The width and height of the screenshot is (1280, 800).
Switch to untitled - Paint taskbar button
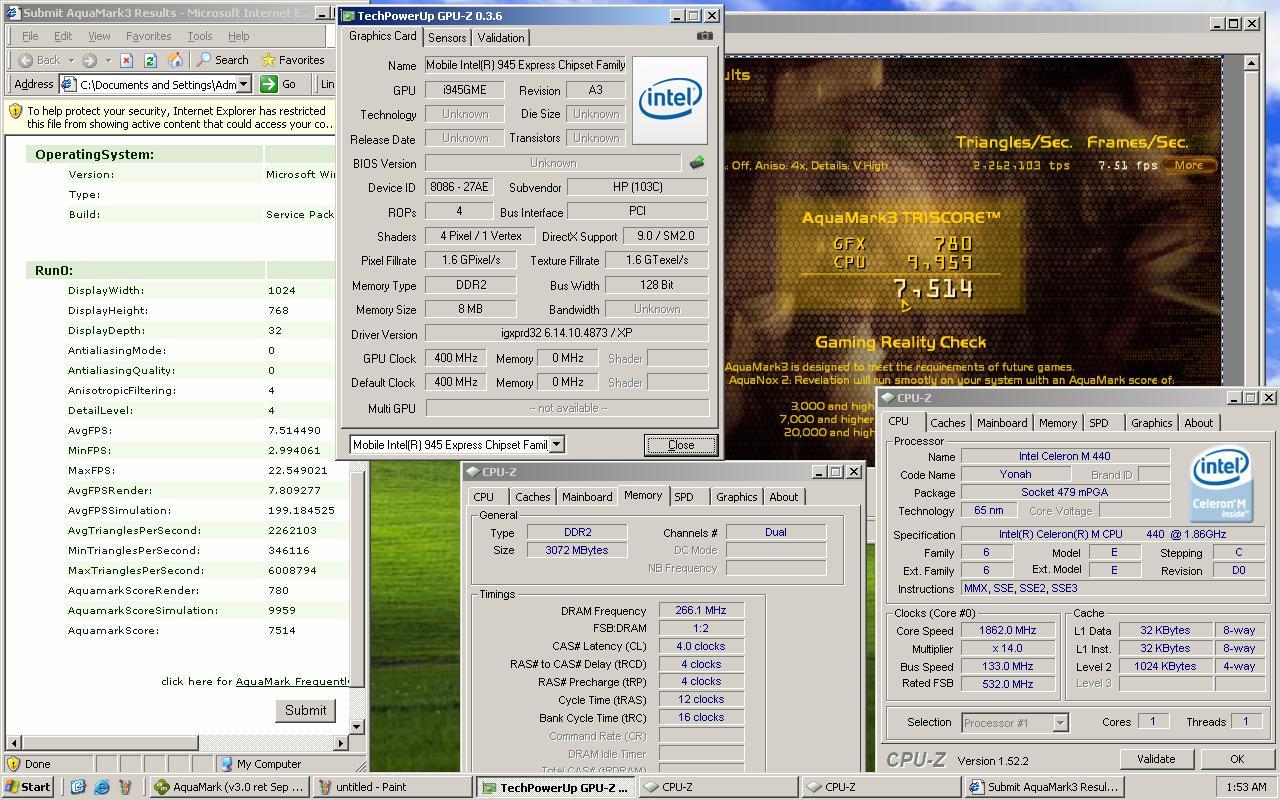tap(391, 787)
